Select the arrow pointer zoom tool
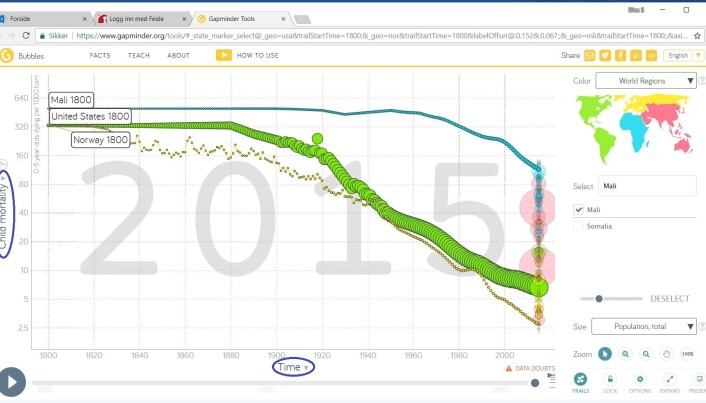This screenshot has width=706, height=403. click(x=605, y=354)
